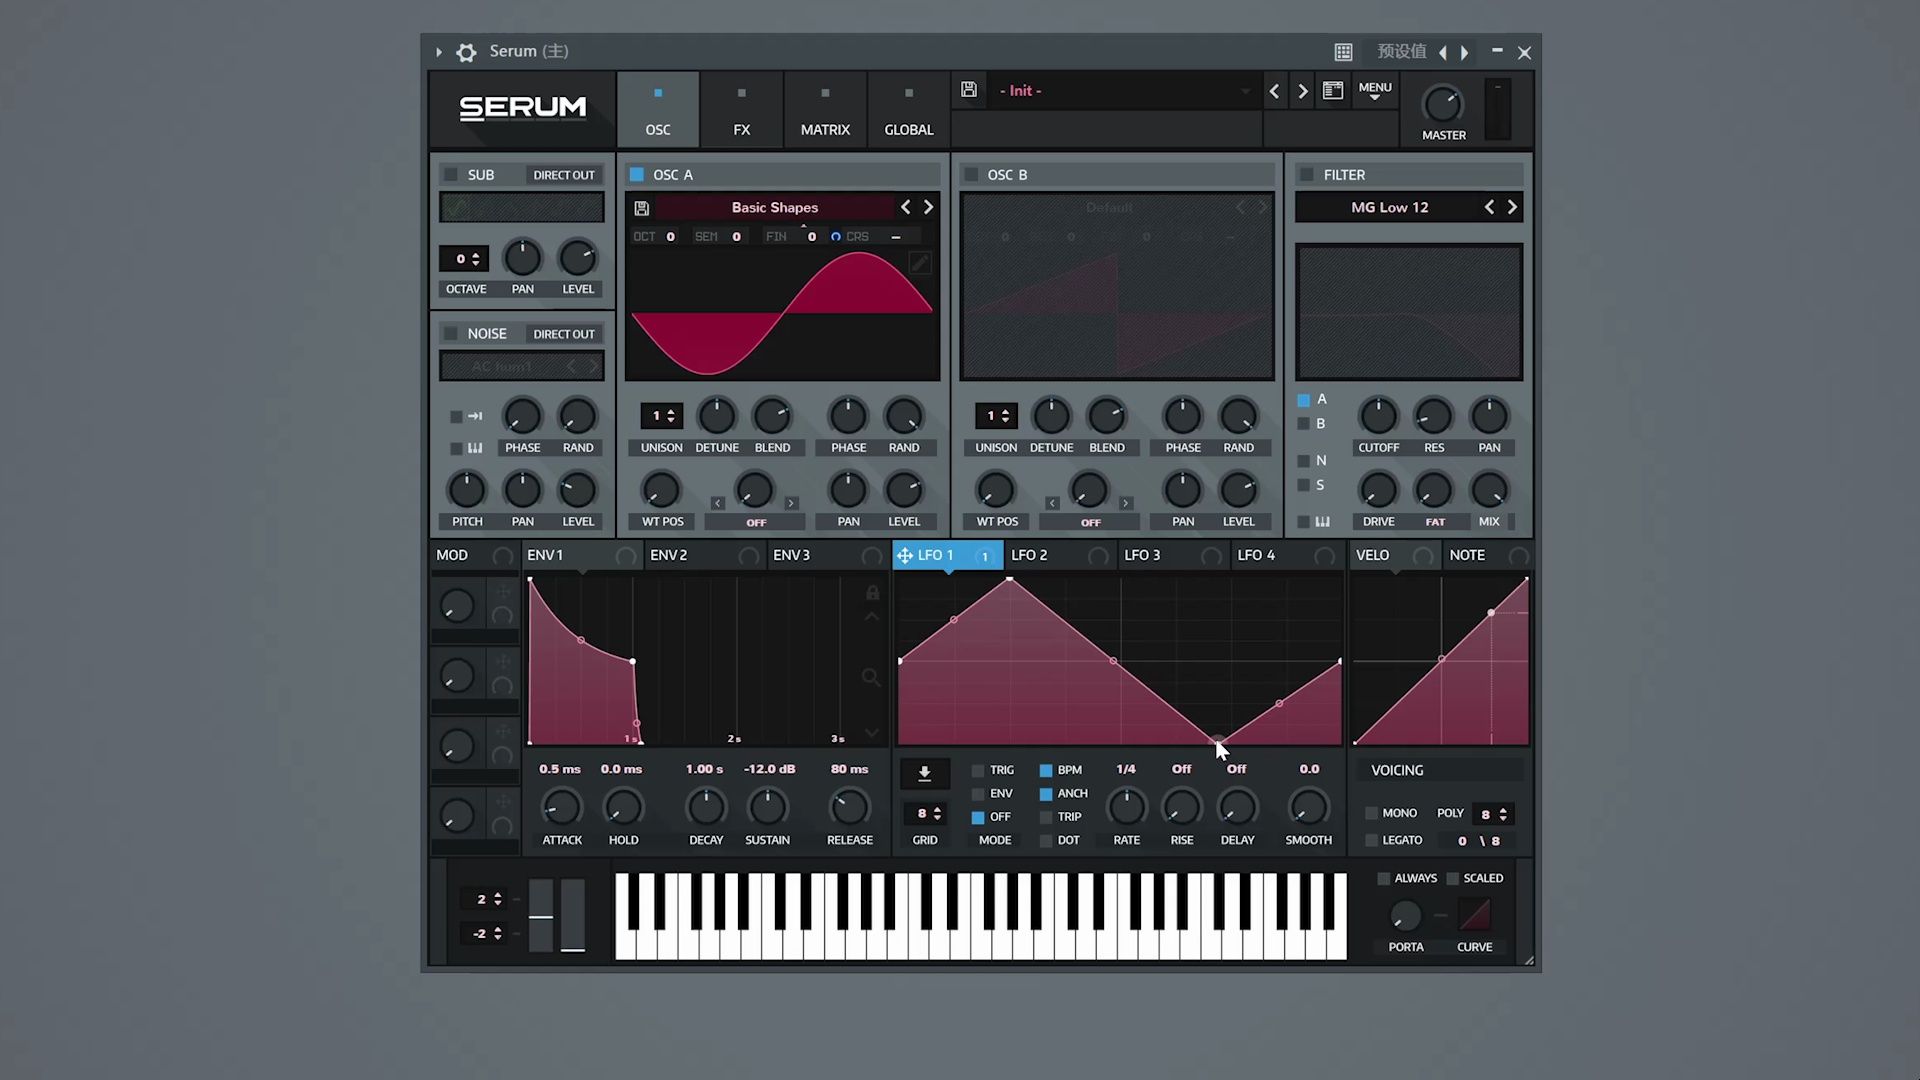Click the filter CUTOFF knob
The height and width of the screenshot is (1080, 1920).
coord(1378,415)
